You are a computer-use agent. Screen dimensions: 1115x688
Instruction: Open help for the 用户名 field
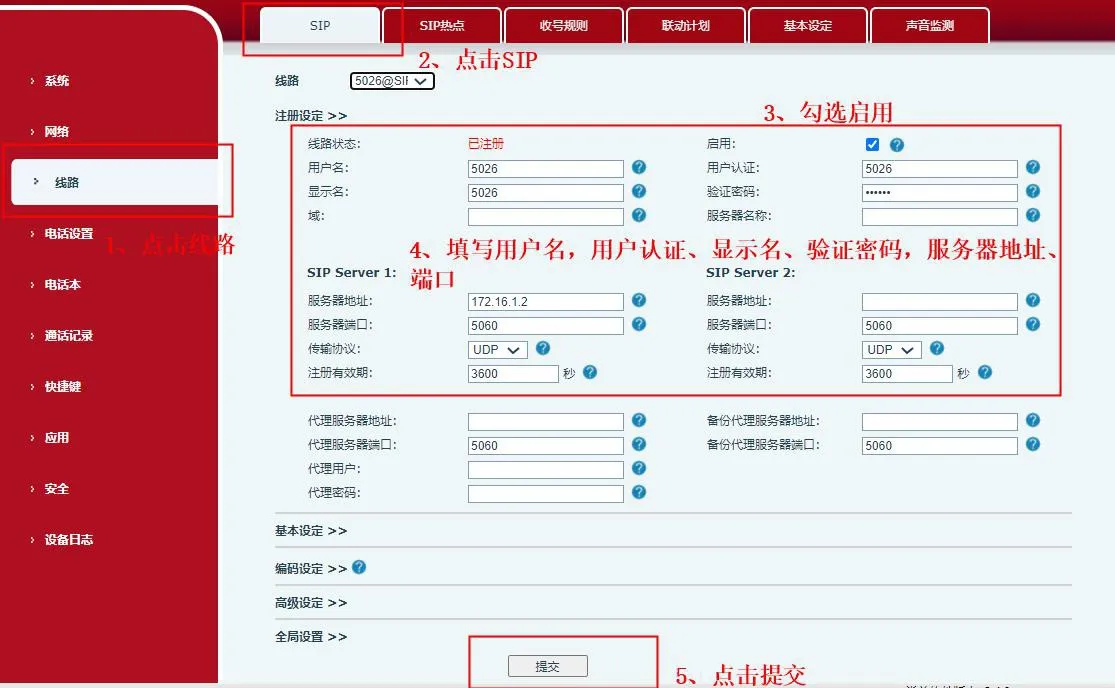[x=638, y=168]
